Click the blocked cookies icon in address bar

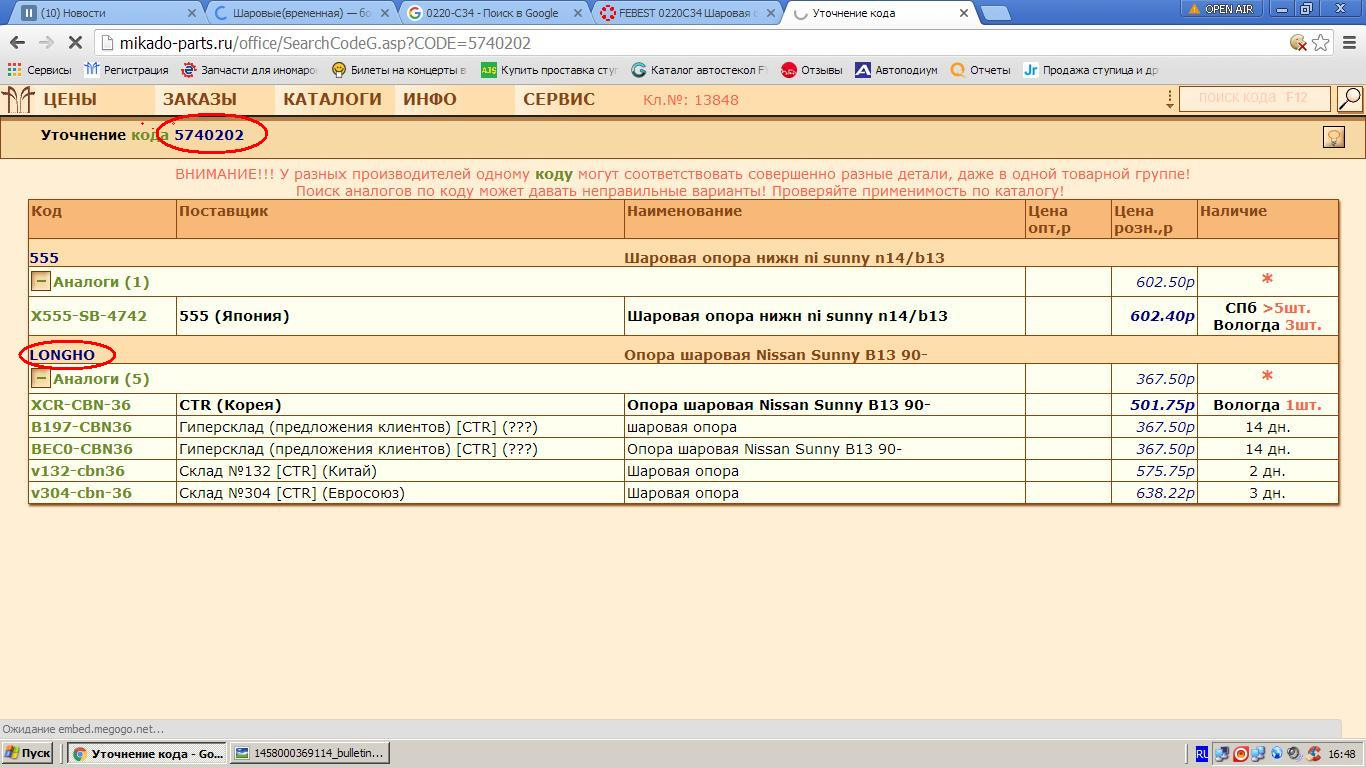pos(1298,43)
